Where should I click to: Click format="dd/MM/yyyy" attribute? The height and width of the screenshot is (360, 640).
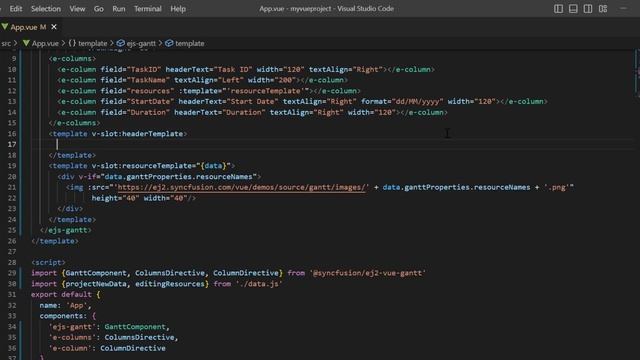(402, 102)
